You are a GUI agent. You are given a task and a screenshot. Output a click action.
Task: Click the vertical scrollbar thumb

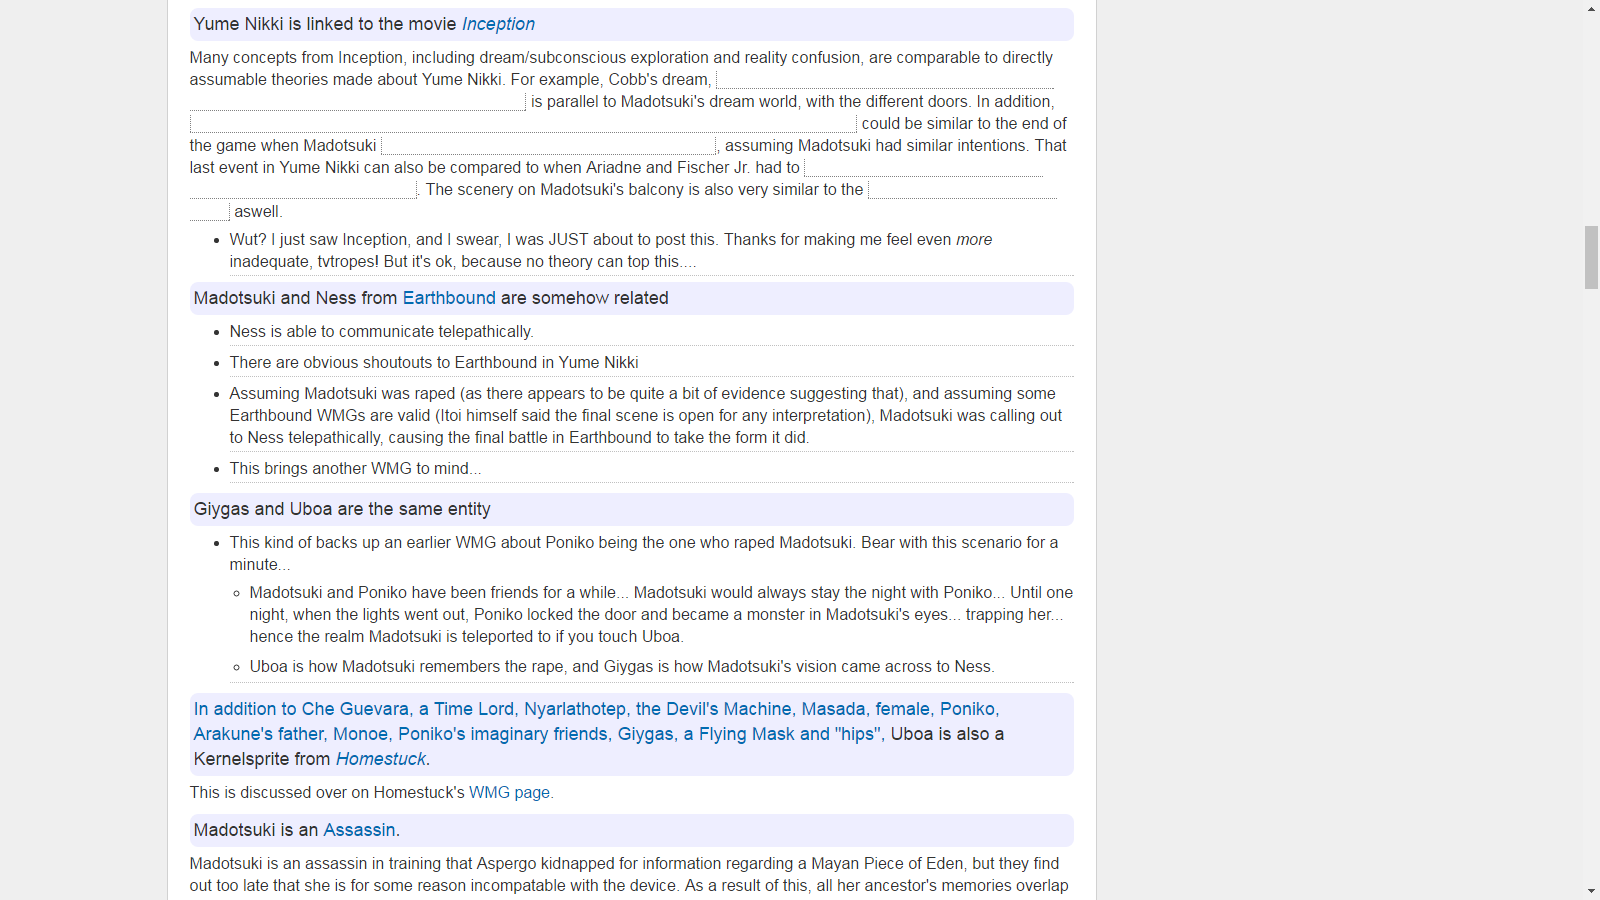[x=1591, y=257]
